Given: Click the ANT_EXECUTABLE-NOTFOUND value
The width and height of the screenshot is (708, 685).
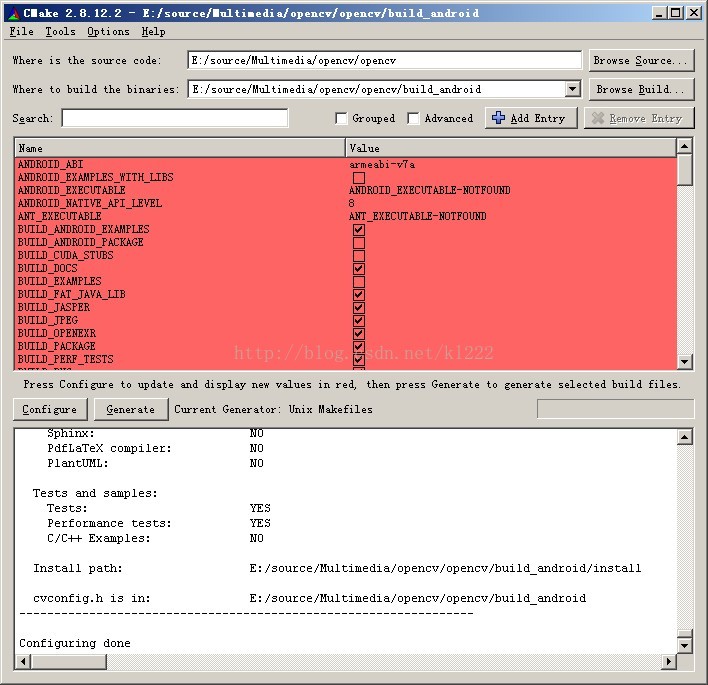Looking at the screenshot, I should (x=418, y=216).
